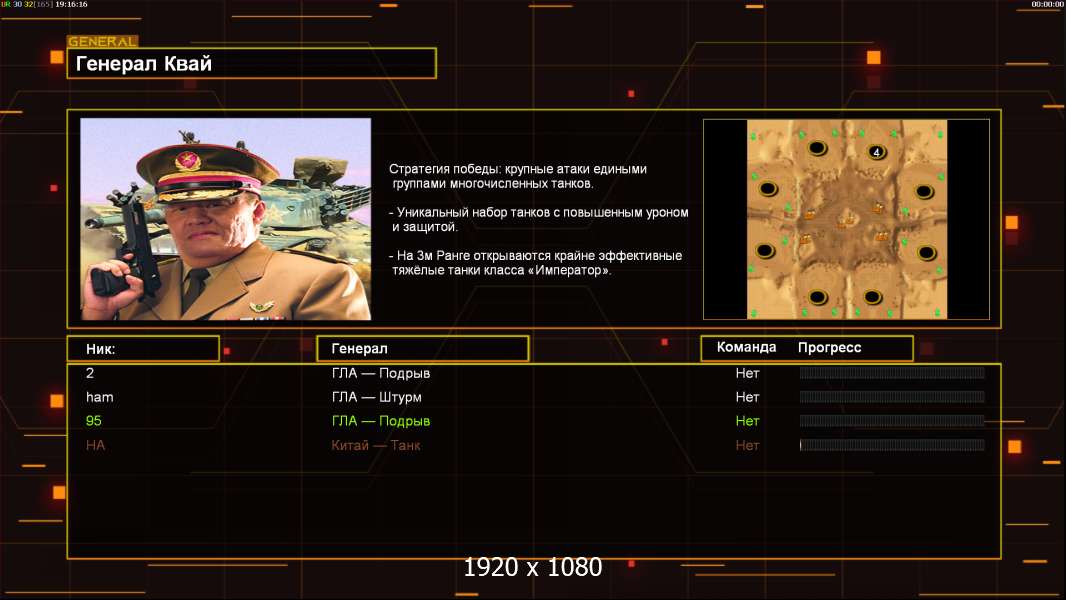Click the "Генерал" column header
Image resolution: width=1066 pixels, height=600 pixels.
[423, 349]
